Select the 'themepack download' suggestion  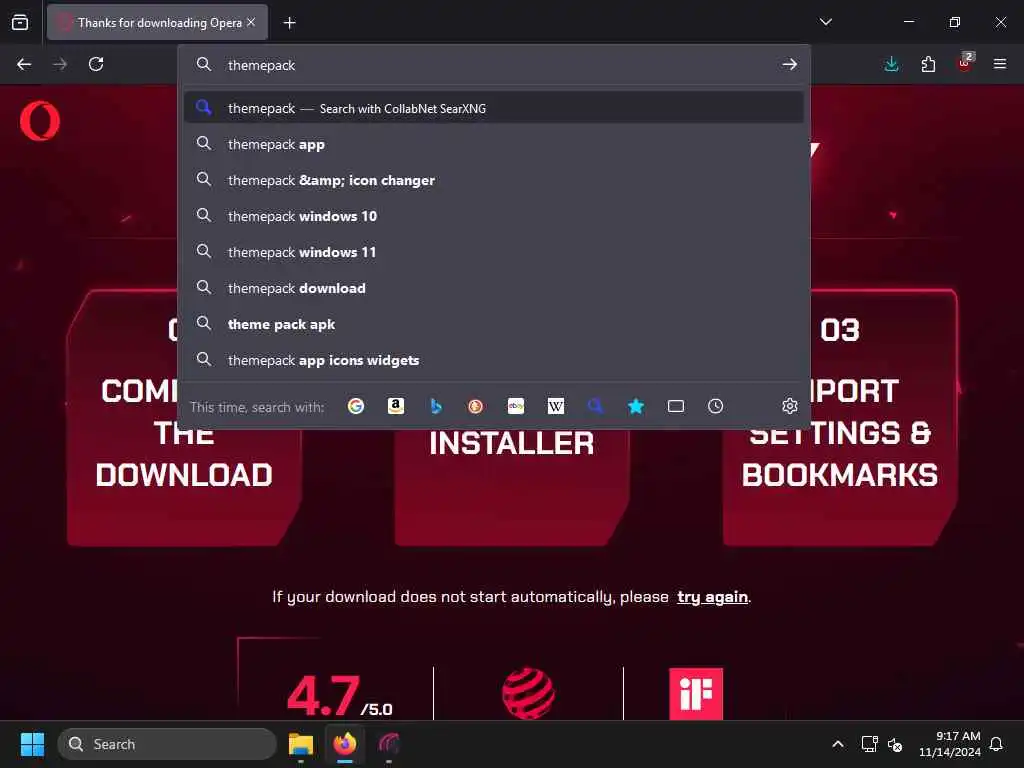click(x=494, y=288)
